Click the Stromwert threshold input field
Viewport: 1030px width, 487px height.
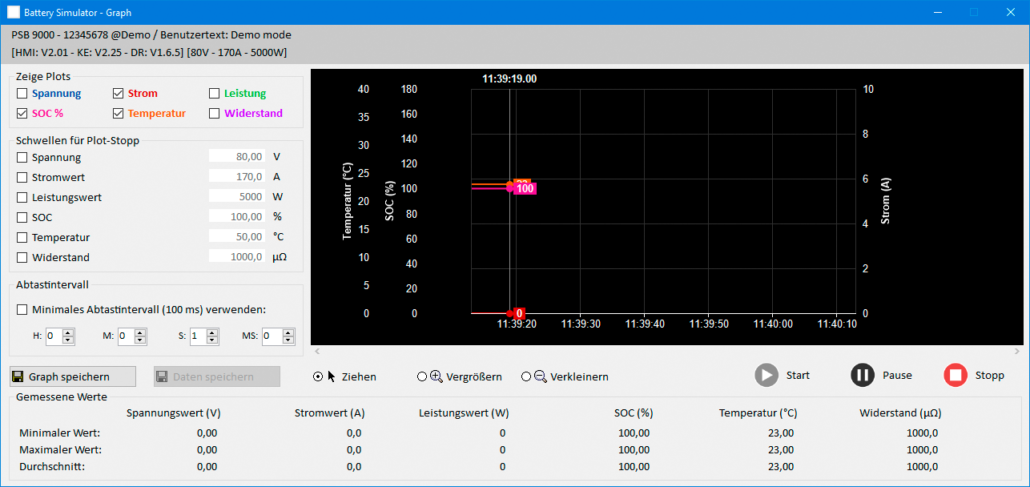(x=238, y=177)
